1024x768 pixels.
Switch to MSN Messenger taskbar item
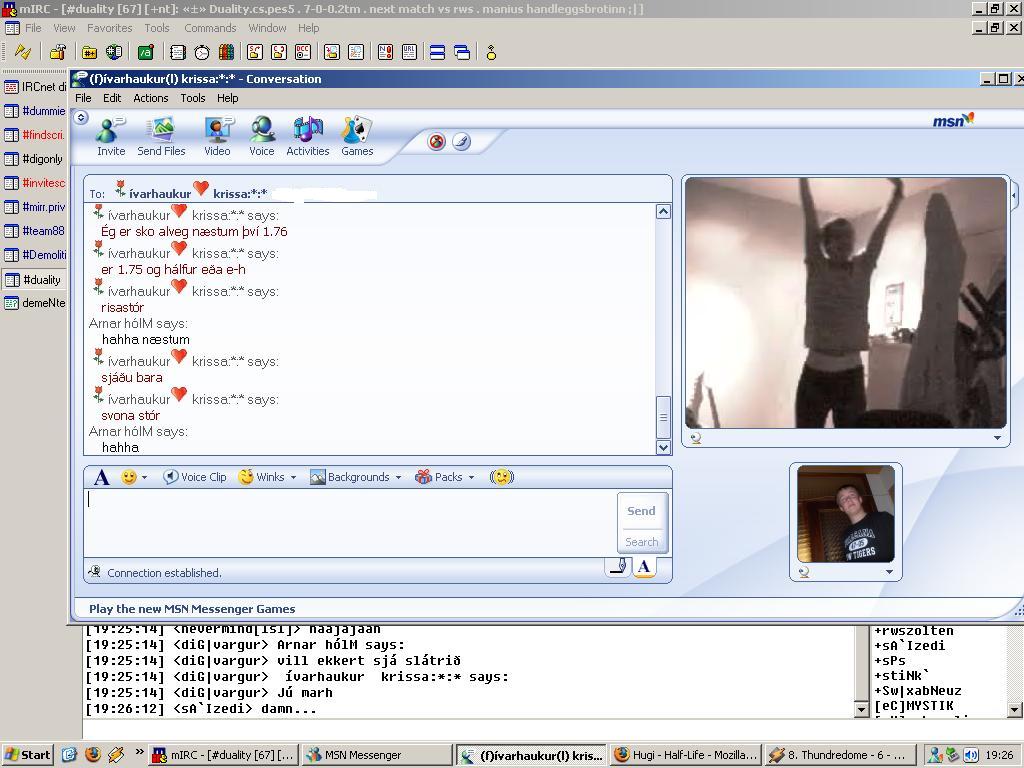(377, 755)
